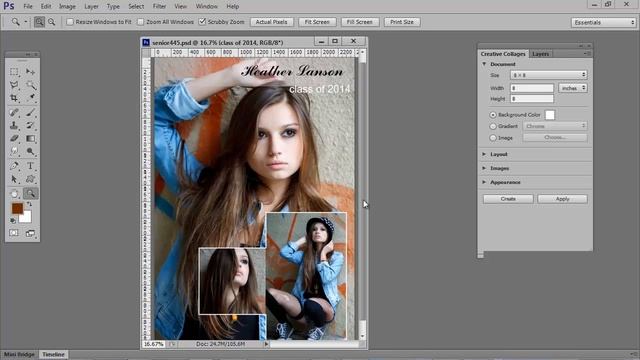Select the Eraser tool

coord(14,138)
